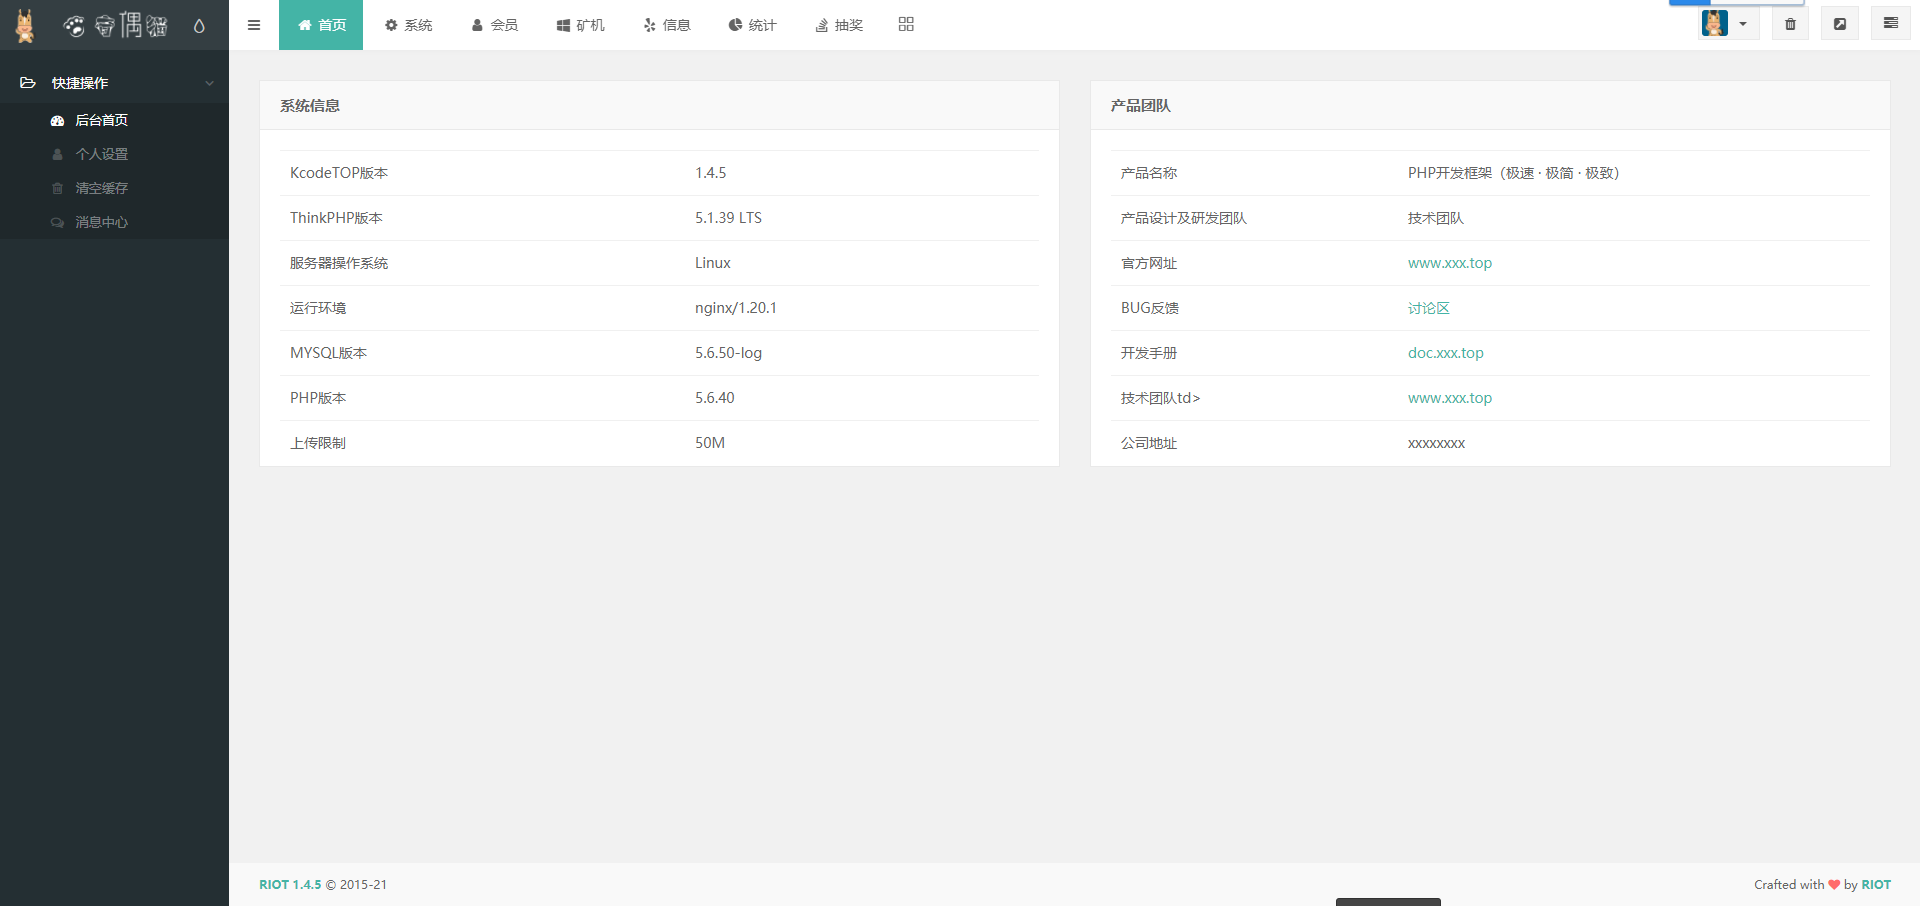Open the 抽奖 lottery menu
Screen dimensions: 1920x906
(838, 25)
